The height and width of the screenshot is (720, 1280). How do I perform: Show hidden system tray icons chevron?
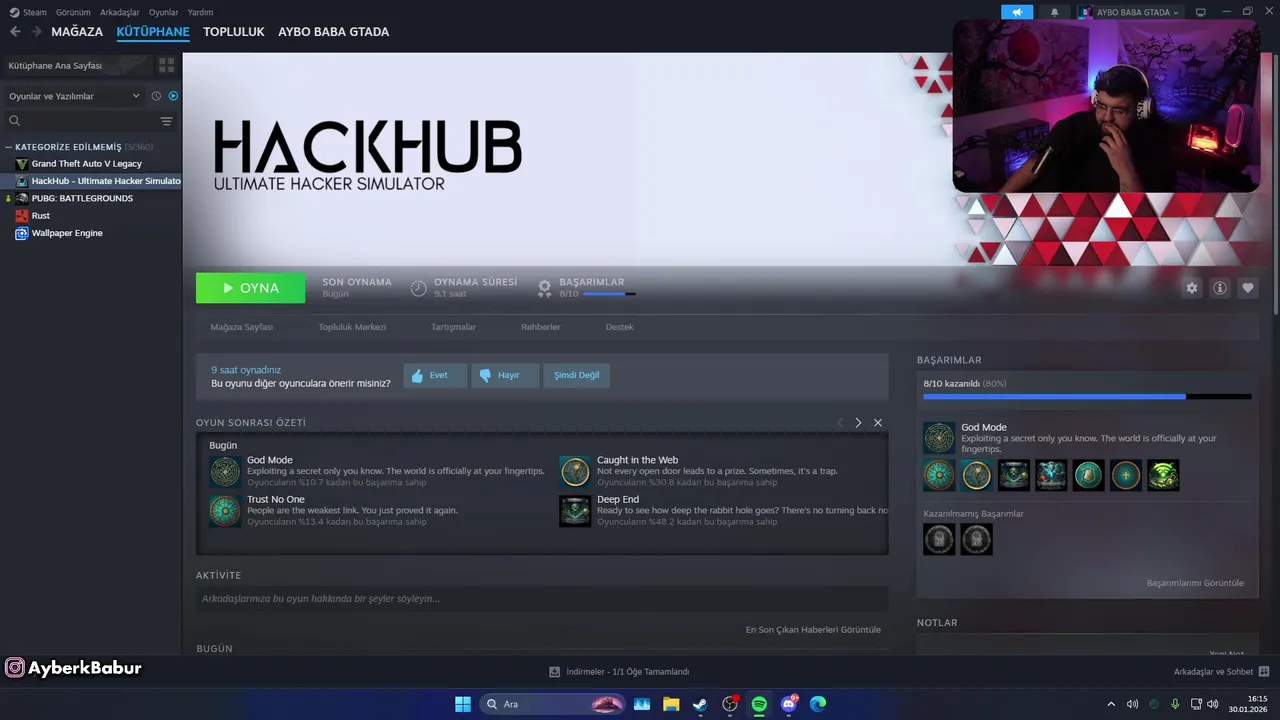click(x=1110, y=704)
